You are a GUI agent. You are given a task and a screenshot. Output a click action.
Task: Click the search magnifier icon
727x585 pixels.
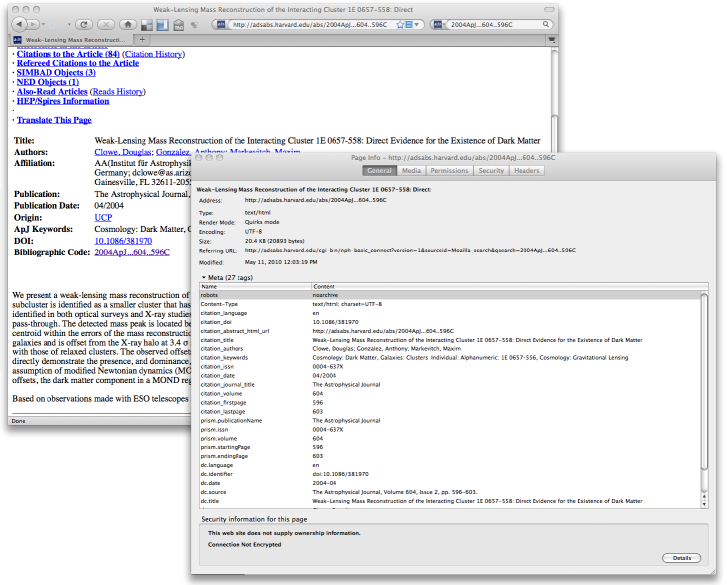tap(544, 22)
